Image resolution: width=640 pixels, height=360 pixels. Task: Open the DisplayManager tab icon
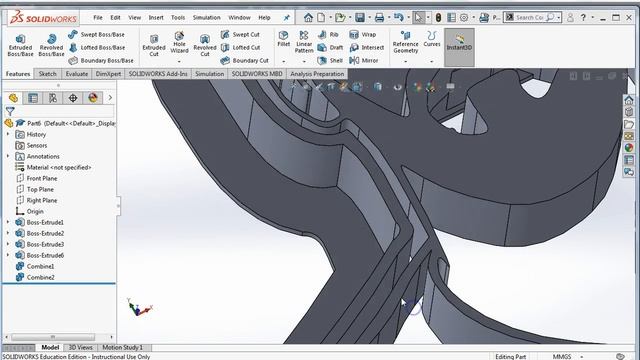(x=93, y=98)
